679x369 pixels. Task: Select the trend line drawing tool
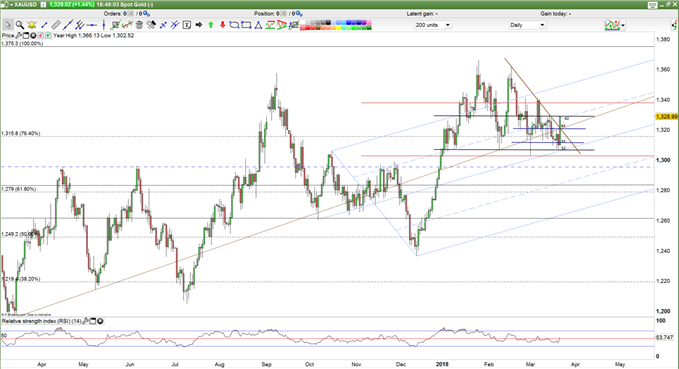click(68, 25)
